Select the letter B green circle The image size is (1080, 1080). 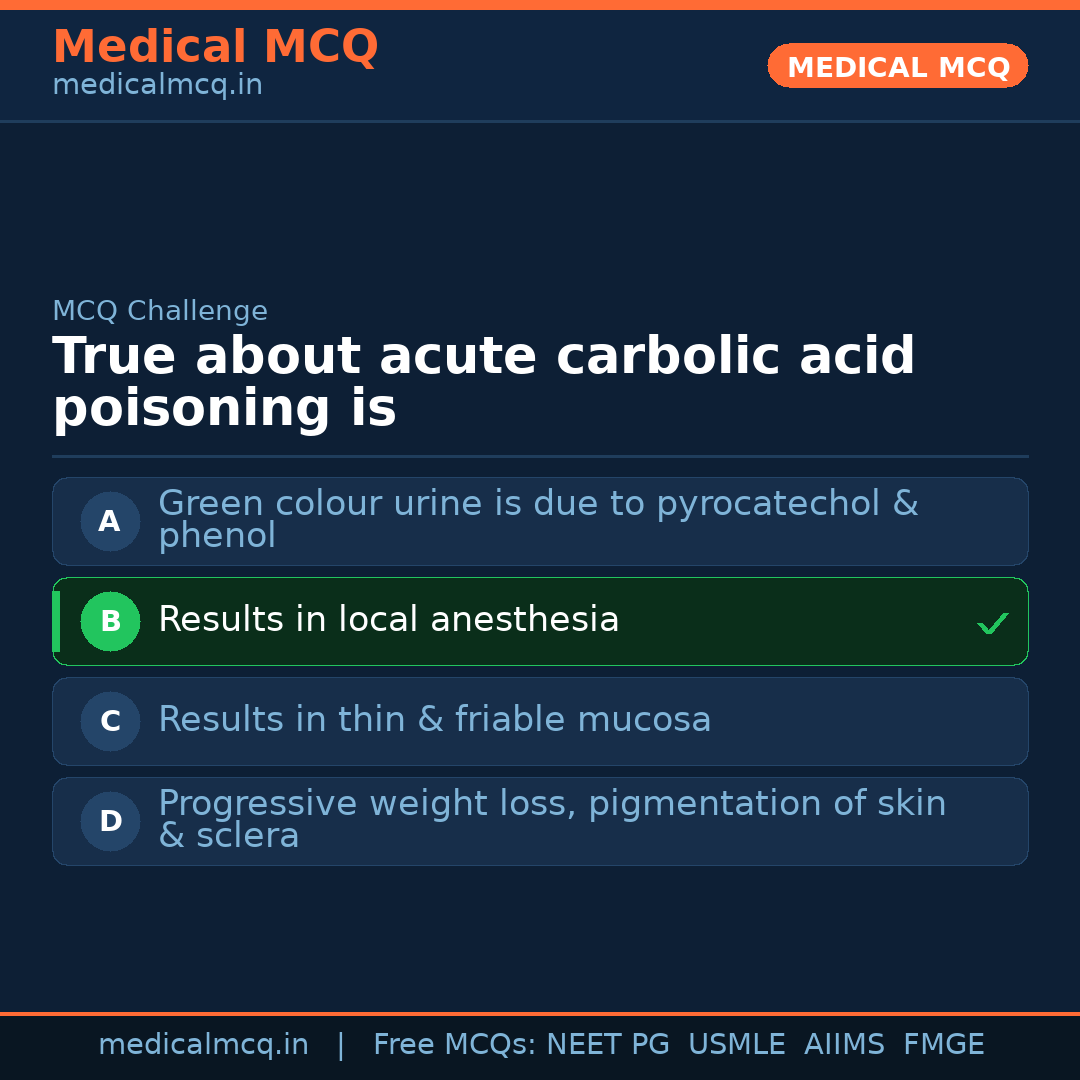[110, 621]
